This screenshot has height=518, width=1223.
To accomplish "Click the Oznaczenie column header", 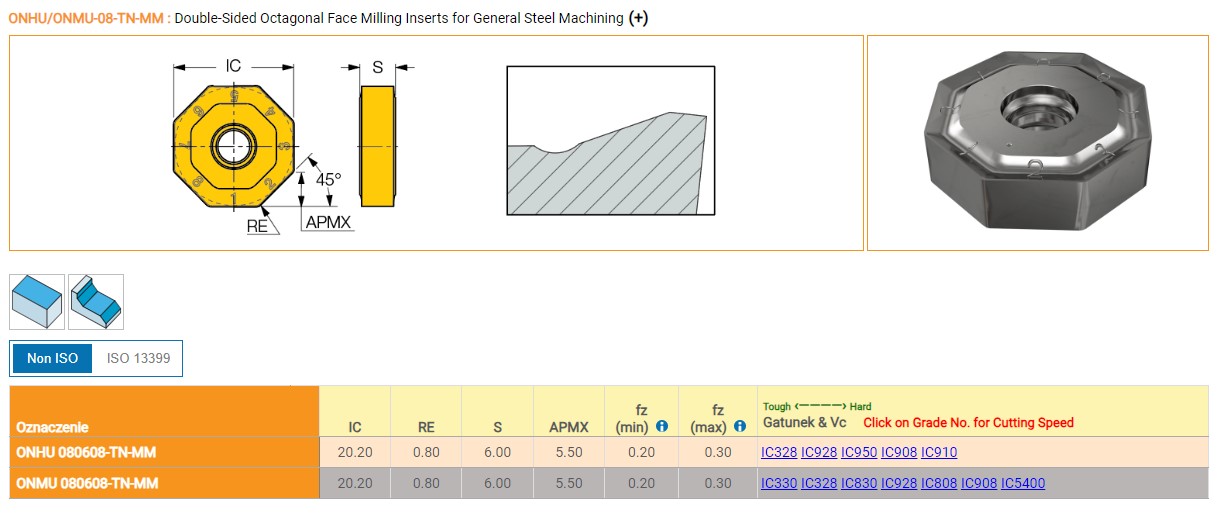I will pyautogui.click(x=52, y=426).
